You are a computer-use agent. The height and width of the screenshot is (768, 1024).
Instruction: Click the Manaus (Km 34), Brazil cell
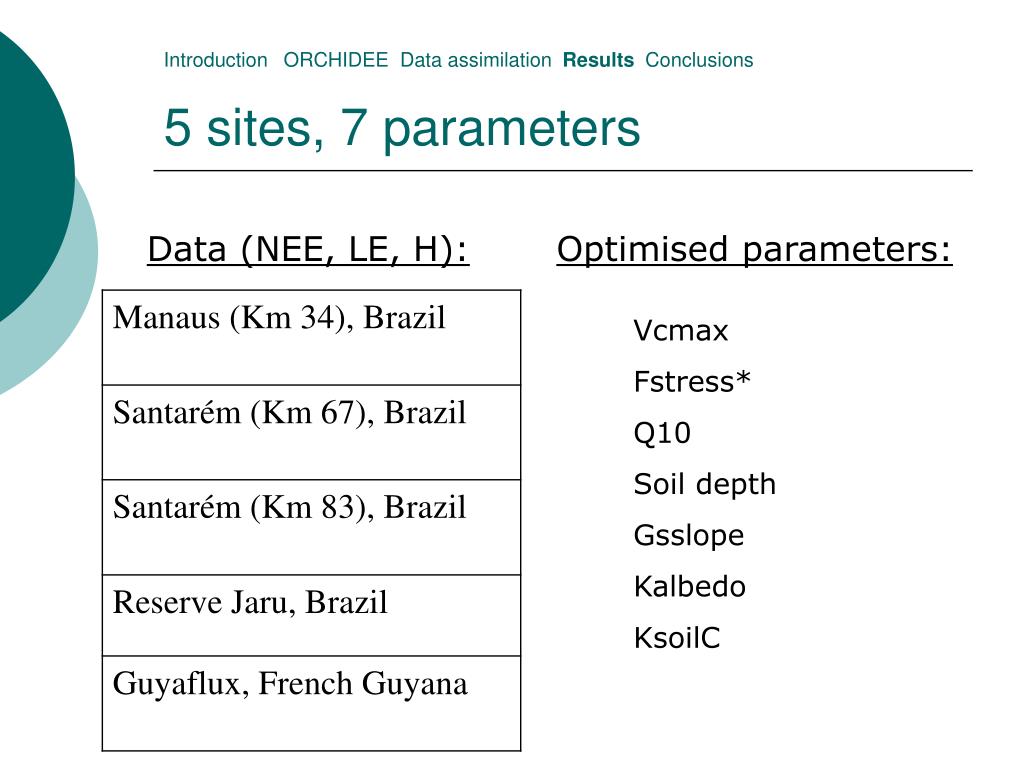pyautogui.click(x=312, y=338)
